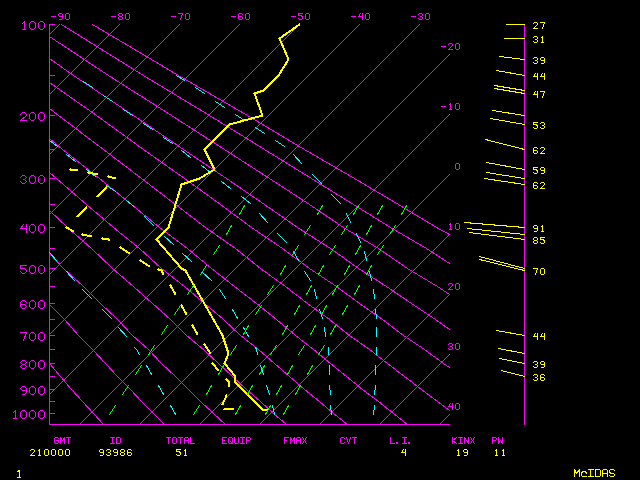Select the KINX value 19
This screenshot has height=480, width=640.
pos(463,453)
